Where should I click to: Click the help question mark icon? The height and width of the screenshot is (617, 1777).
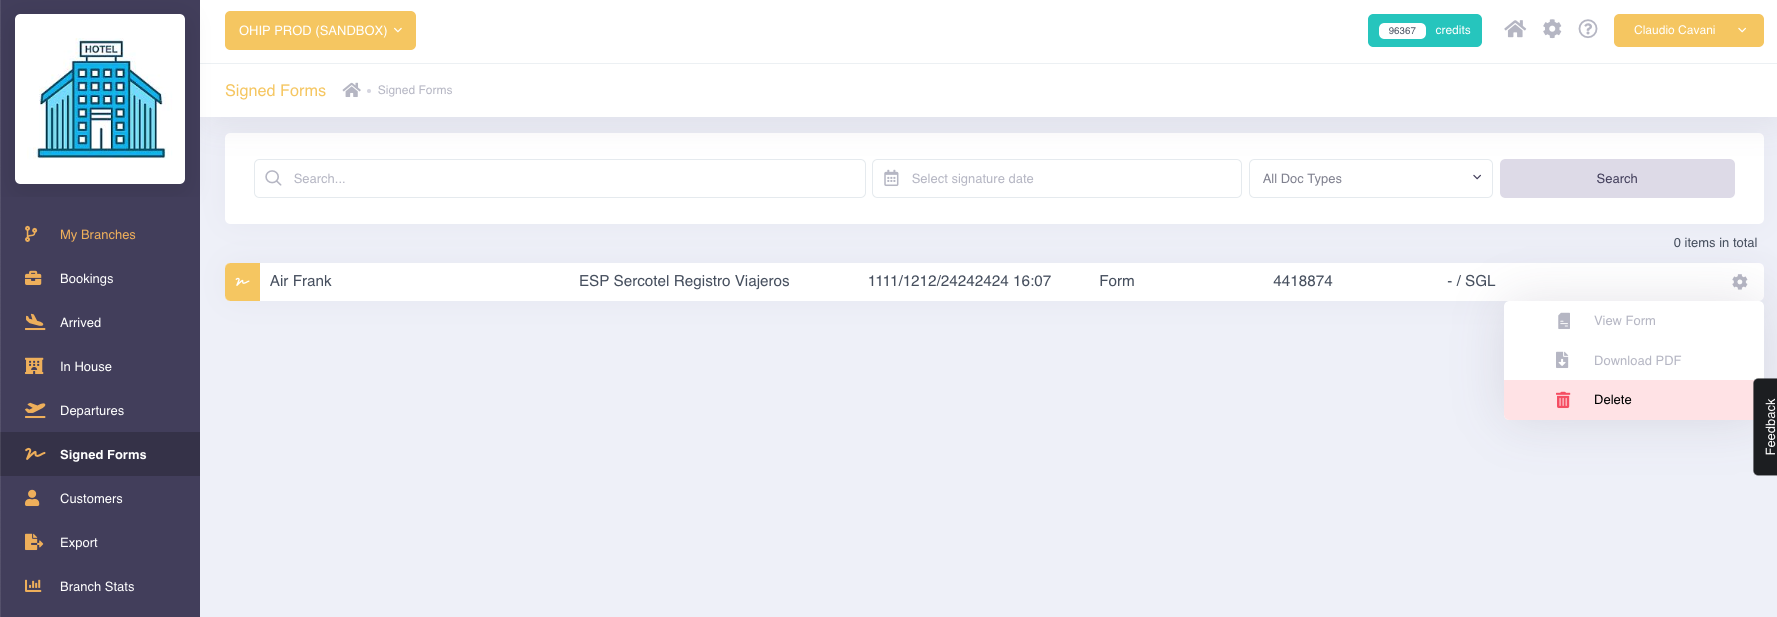pos(1588,29)
